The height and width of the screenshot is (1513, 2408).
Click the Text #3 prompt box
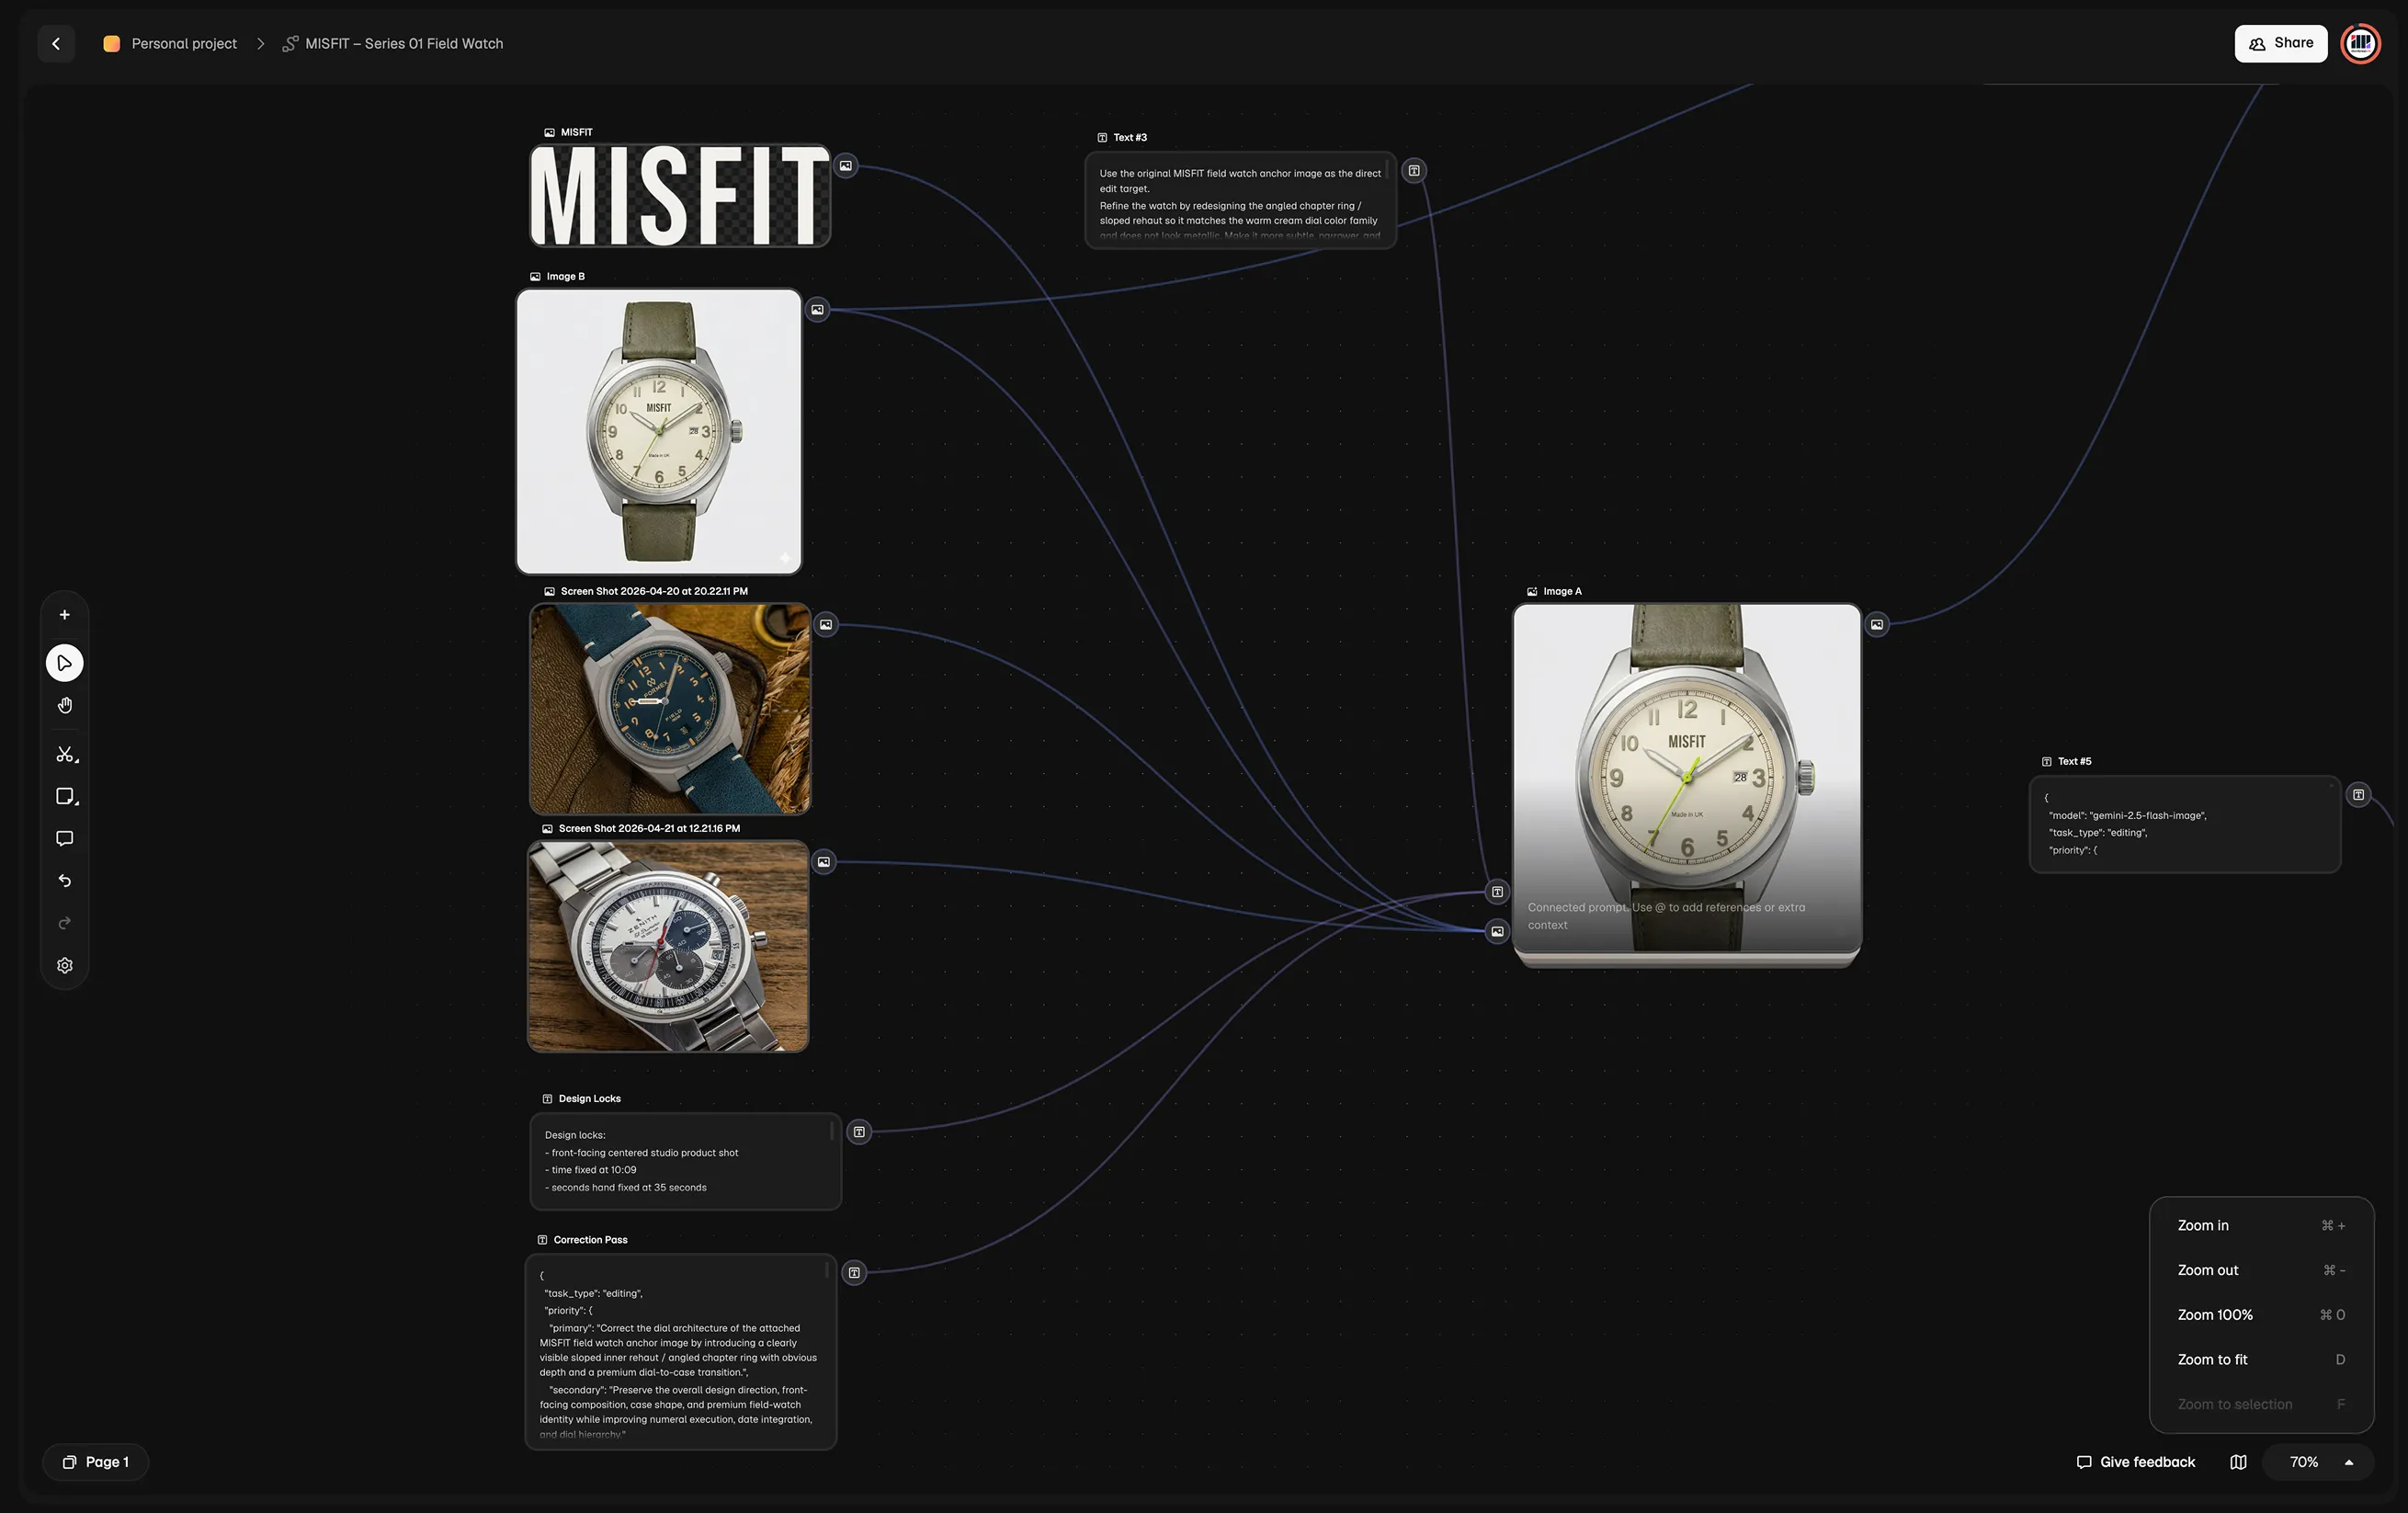coord(1240,200)
